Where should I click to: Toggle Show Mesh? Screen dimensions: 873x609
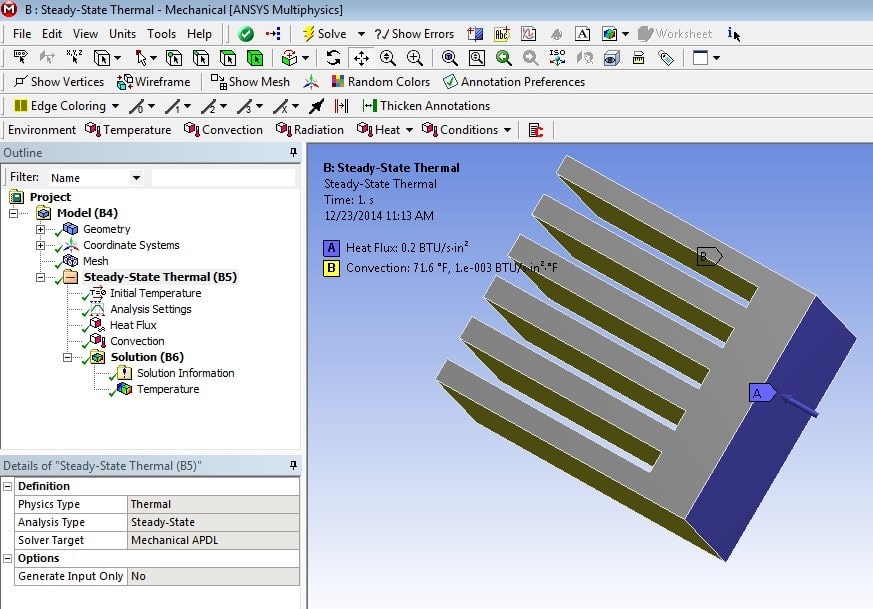click(x=250, y=82)
